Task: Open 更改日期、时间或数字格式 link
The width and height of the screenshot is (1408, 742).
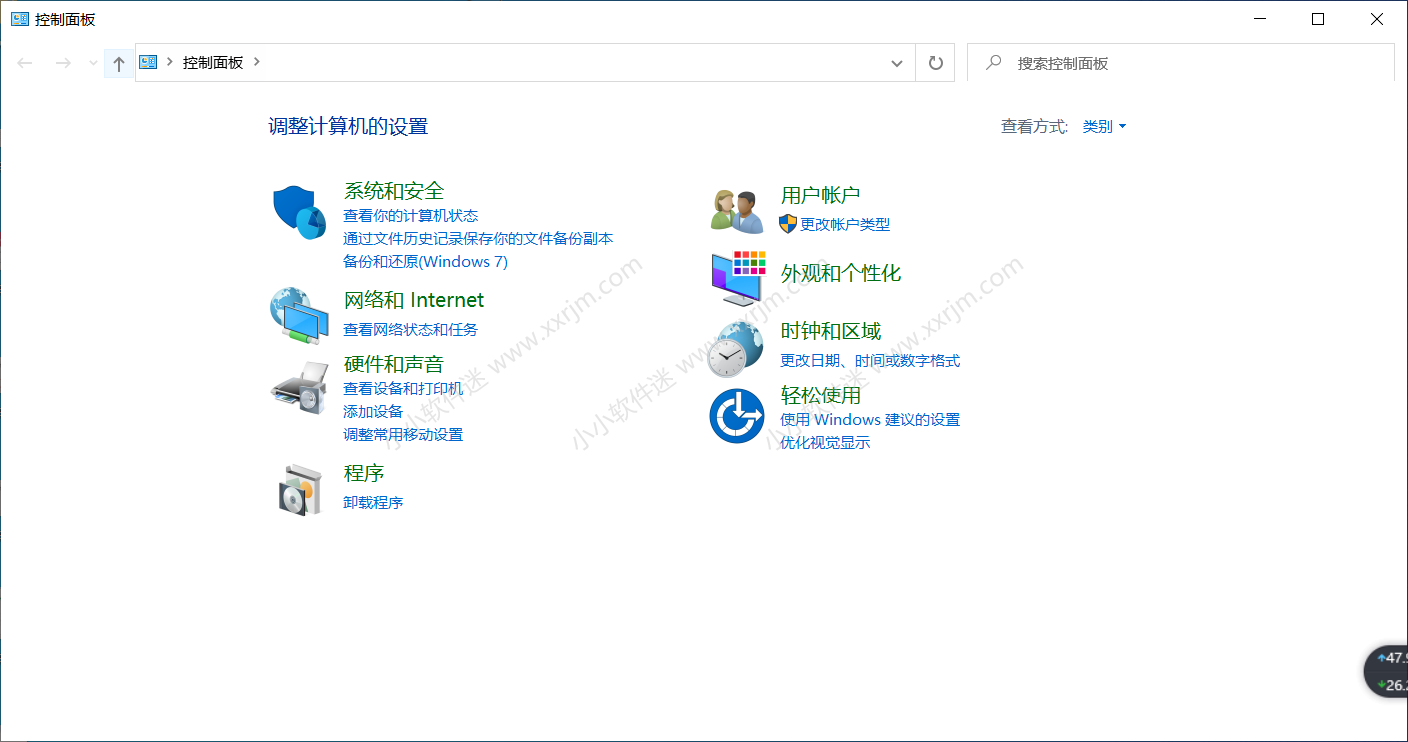Action: click(870, 360)
